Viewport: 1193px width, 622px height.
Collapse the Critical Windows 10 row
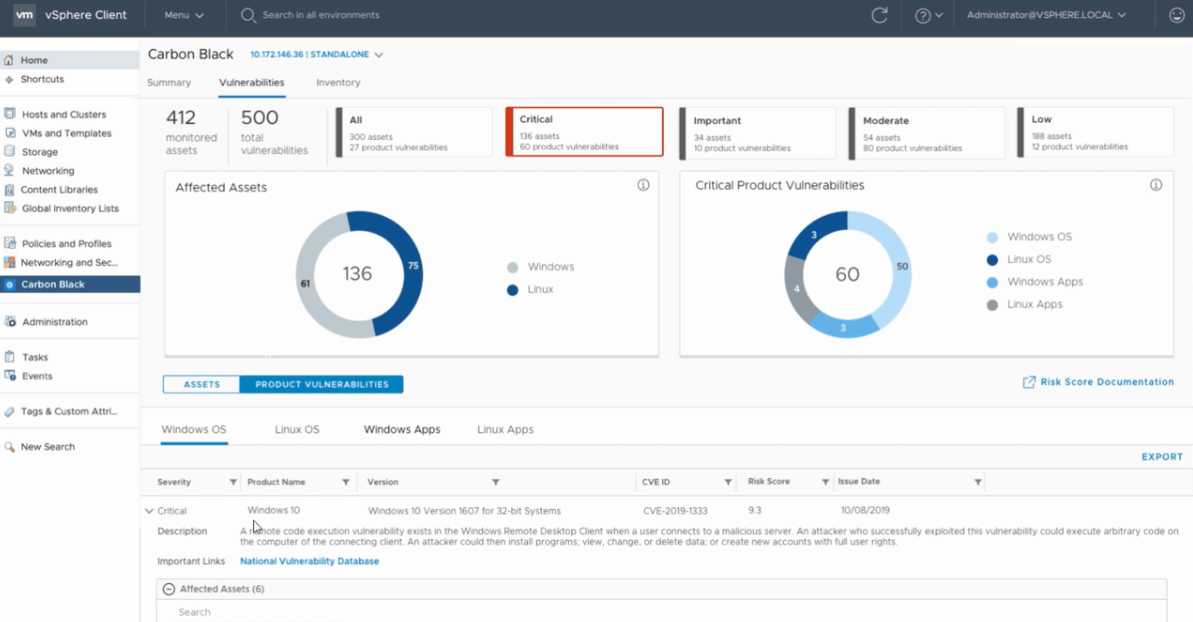[x=149, y=511]
